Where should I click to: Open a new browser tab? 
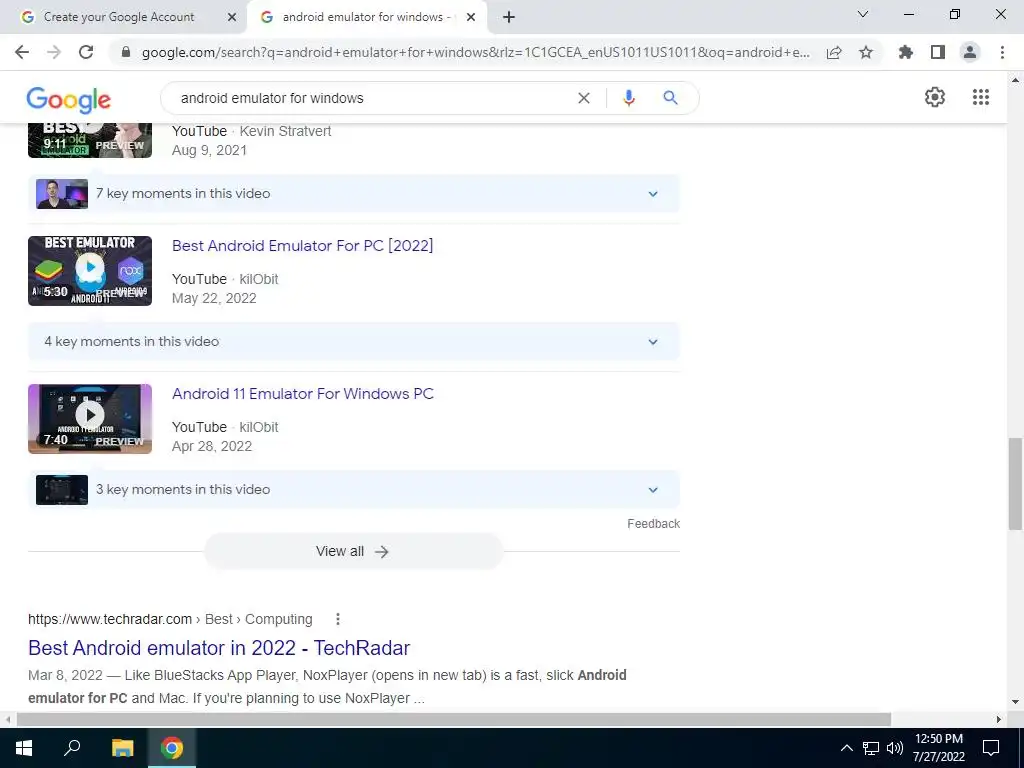(x=509, y=17)
